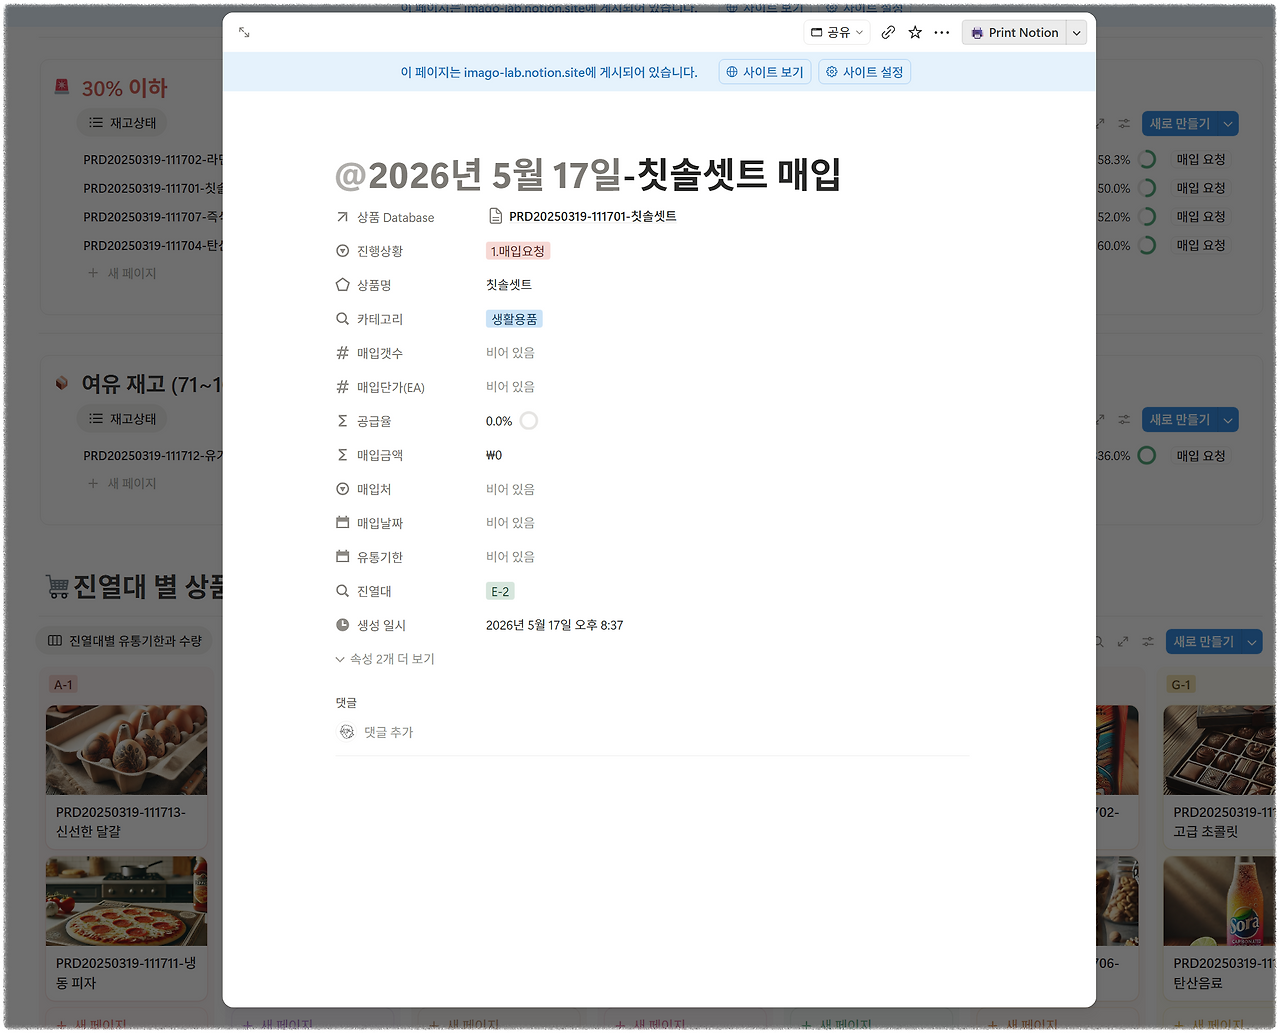Change the 생활용품 category tag
The width and height of the screenshot is (1280, 1033).
point(514,319)
